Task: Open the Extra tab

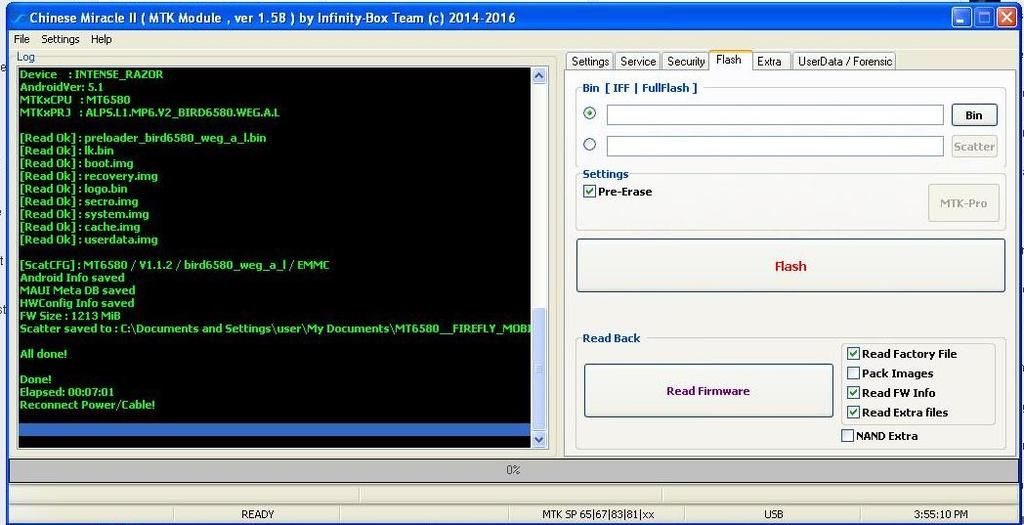Action: (x=769, y=62)
